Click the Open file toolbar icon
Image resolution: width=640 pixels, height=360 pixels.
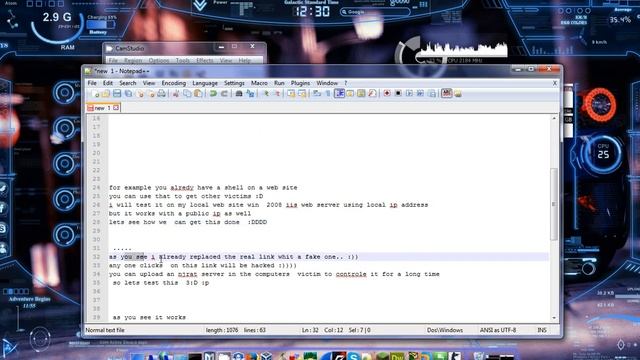[x=105, y=94]
